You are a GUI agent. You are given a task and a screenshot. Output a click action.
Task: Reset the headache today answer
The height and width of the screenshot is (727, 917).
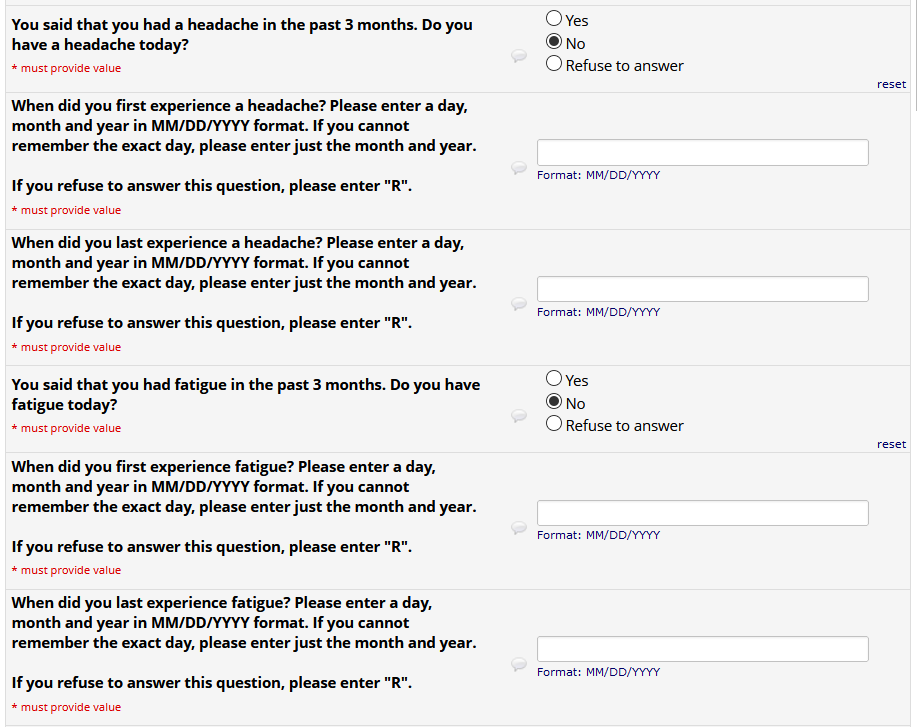point(891,84)
